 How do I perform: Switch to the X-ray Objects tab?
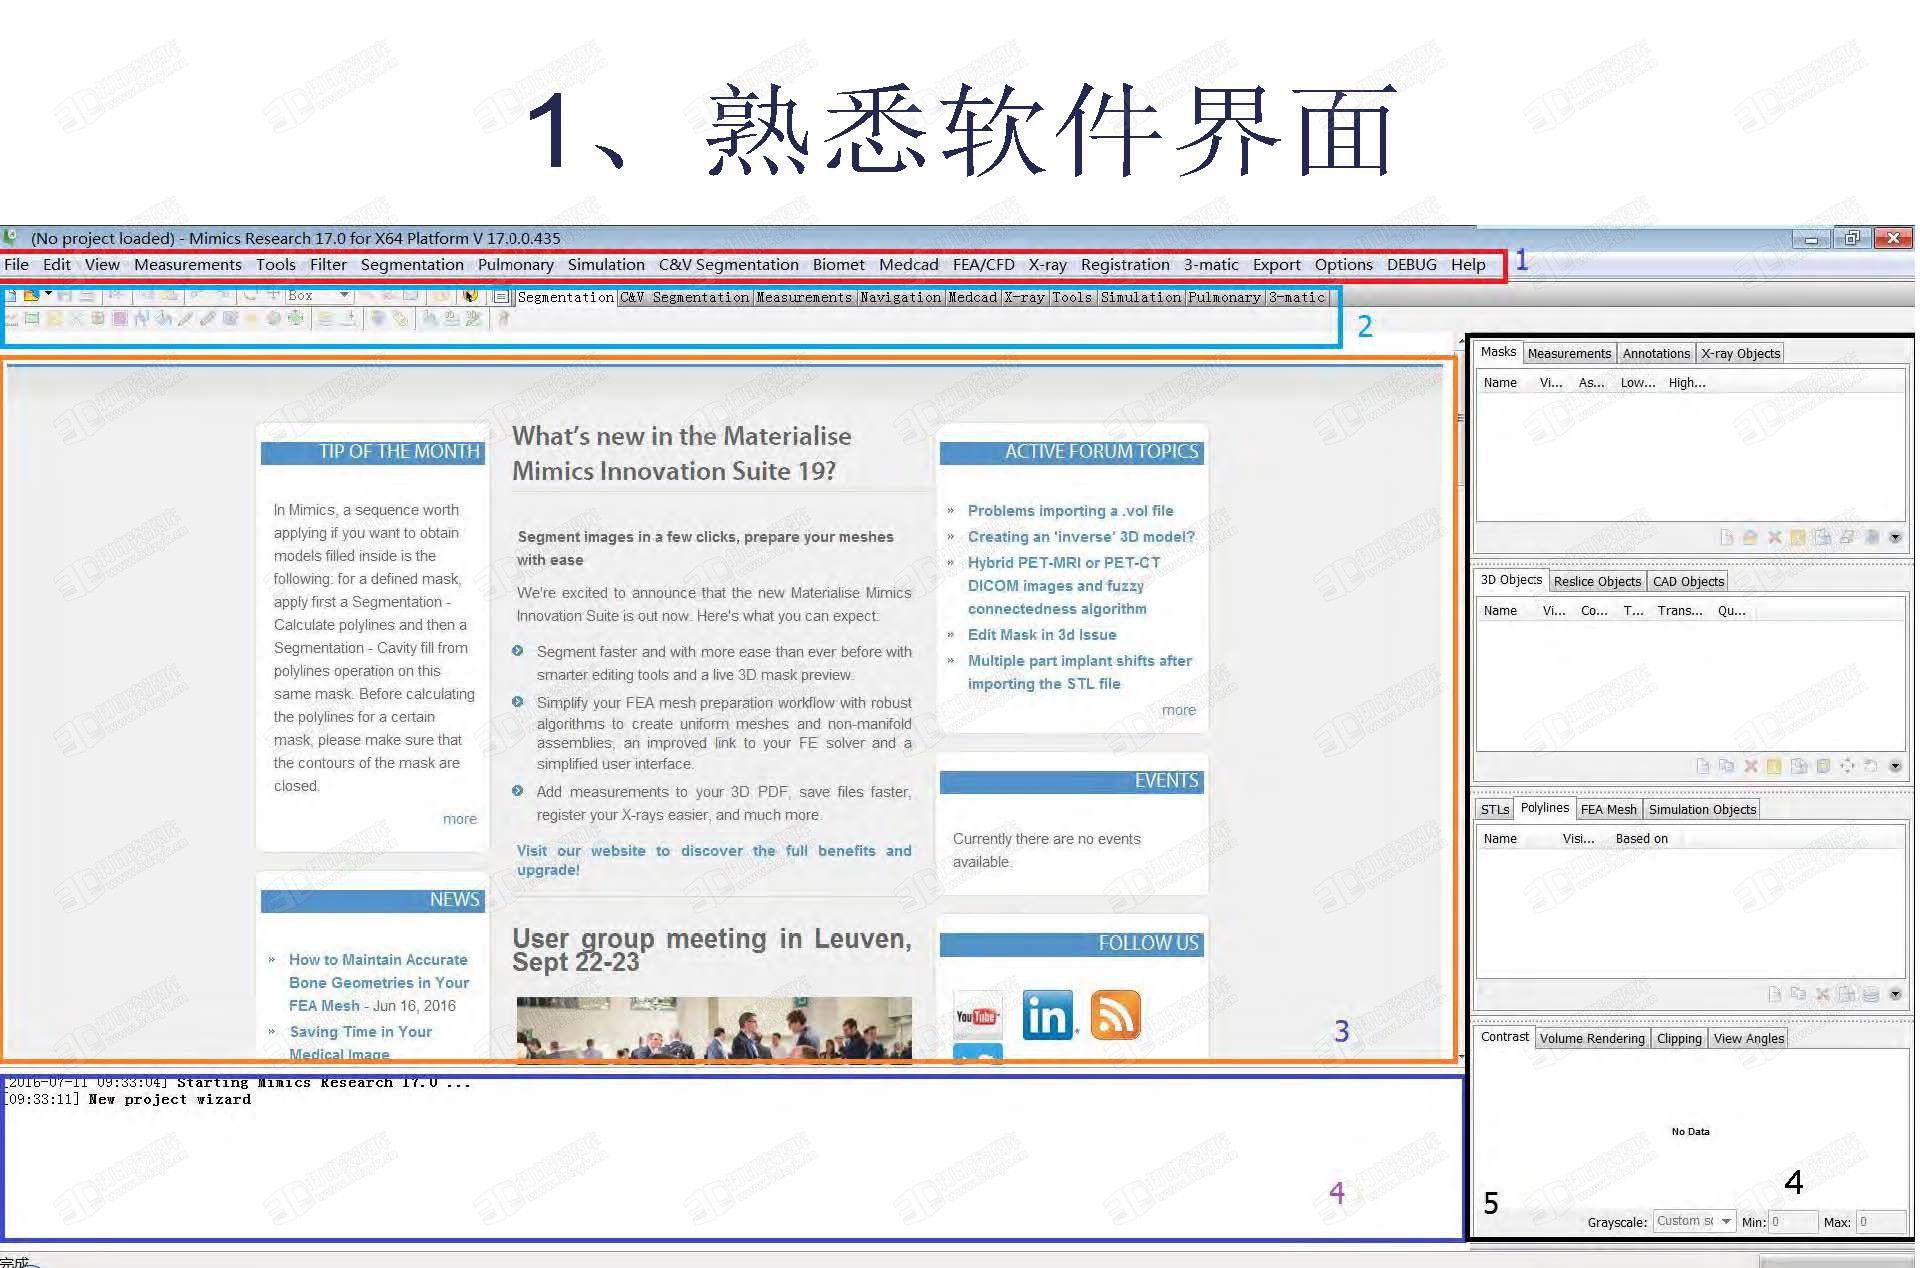pyautogui.click(x=1740, y=353)
